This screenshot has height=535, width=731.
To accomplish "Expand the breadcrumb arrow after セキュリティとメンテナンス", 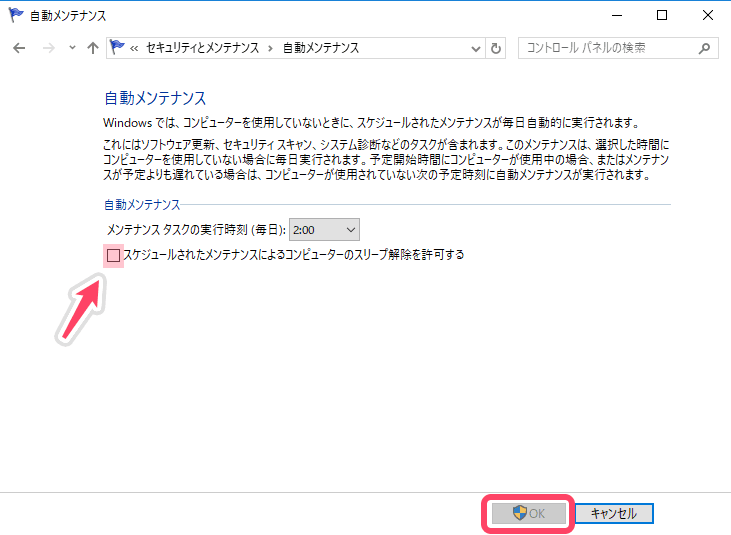I will 270,48.
